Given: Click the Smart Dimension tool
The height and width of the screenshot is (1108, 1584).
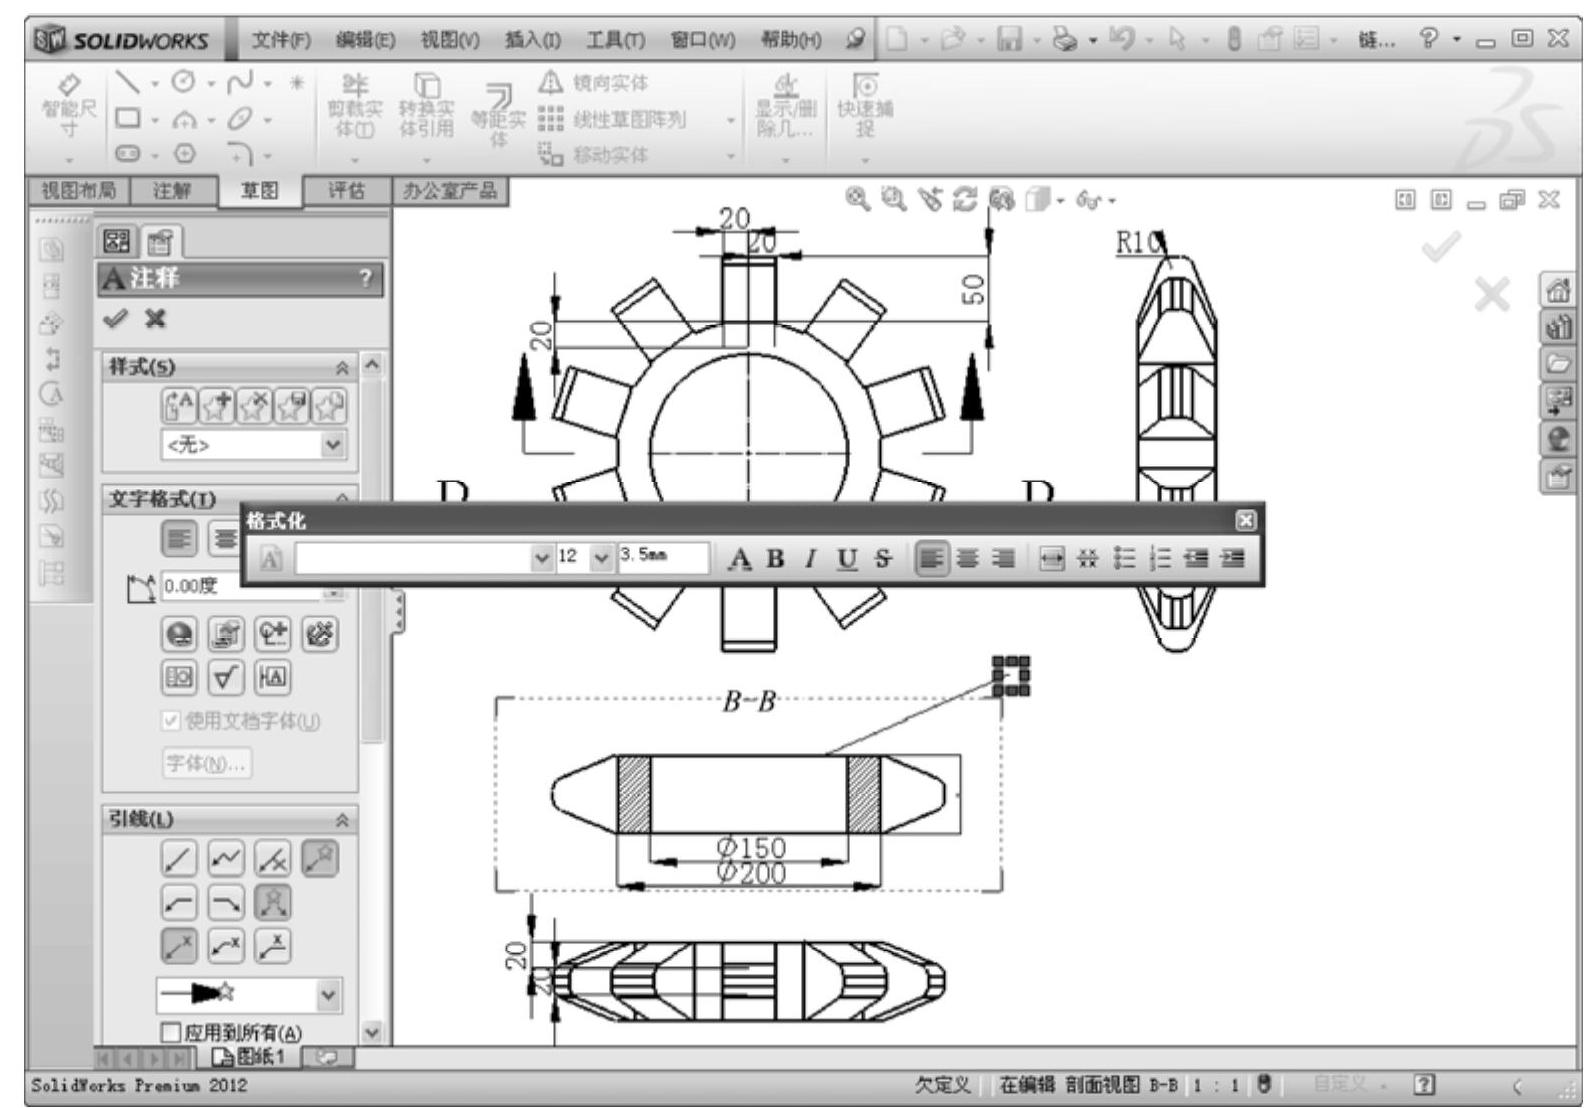Looking at the screenshot, I should [68, 107].
